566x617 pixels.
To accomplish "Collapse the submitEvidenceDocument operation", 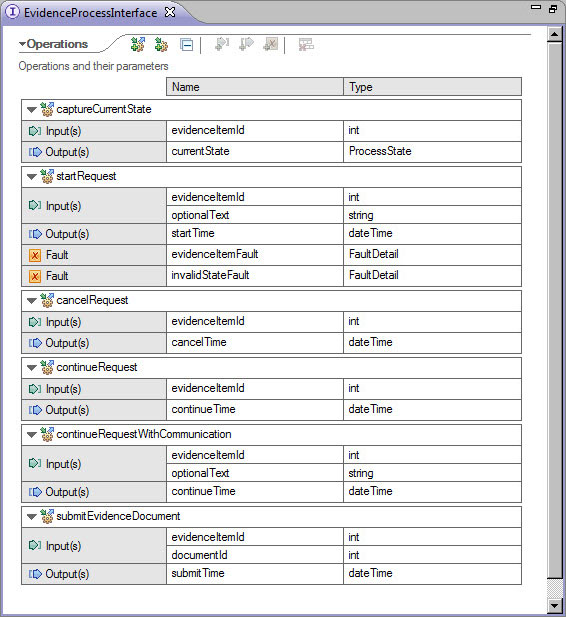I will click(x=32, y=517).
